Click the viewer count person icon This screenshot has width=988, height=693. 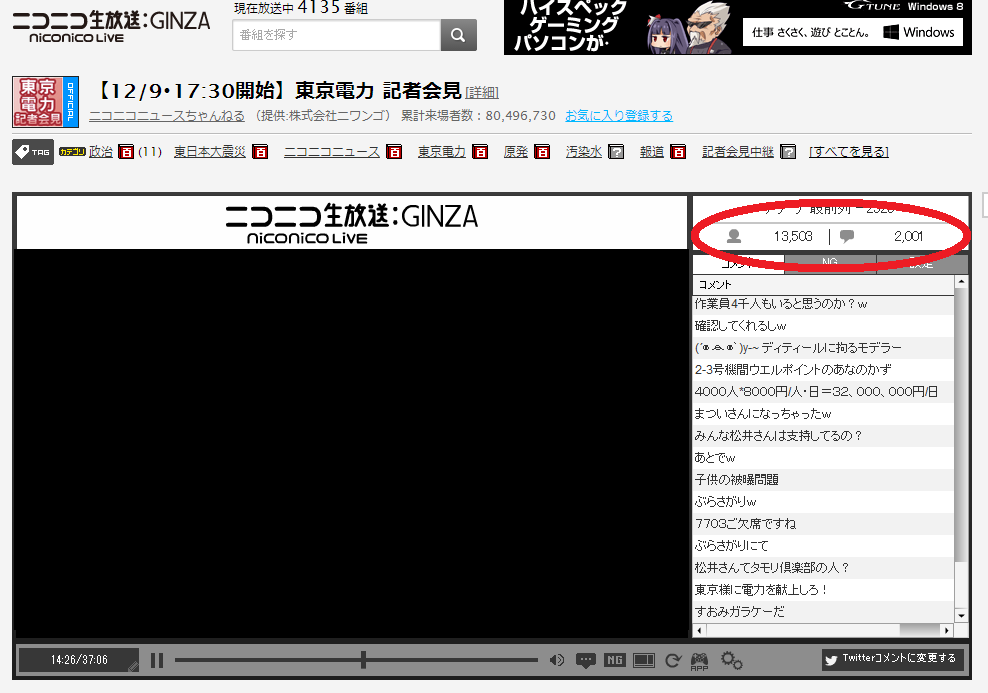[733, 236]
